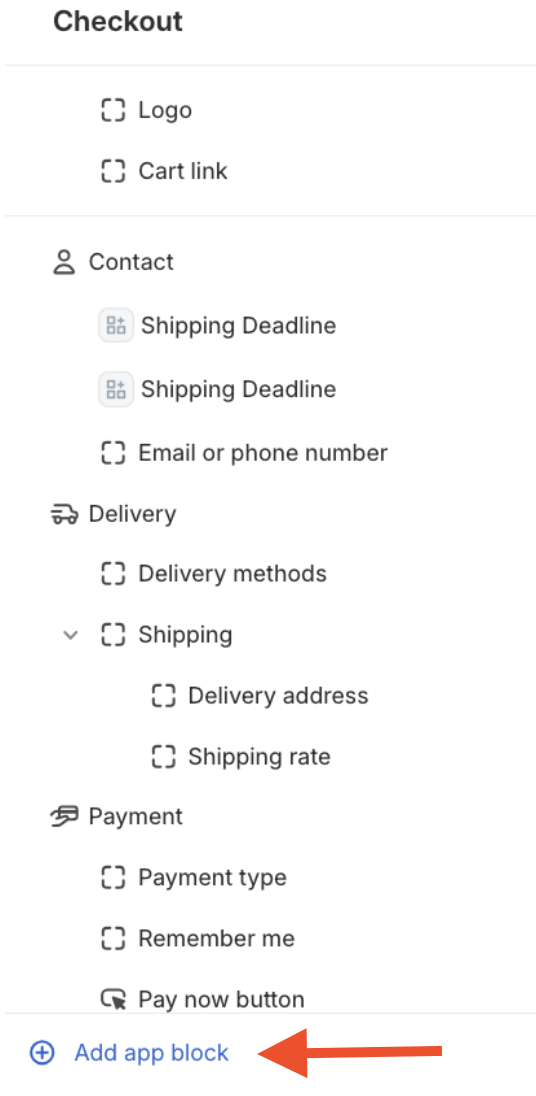Click the cursor icon beside Pay now button

point(113,999)
